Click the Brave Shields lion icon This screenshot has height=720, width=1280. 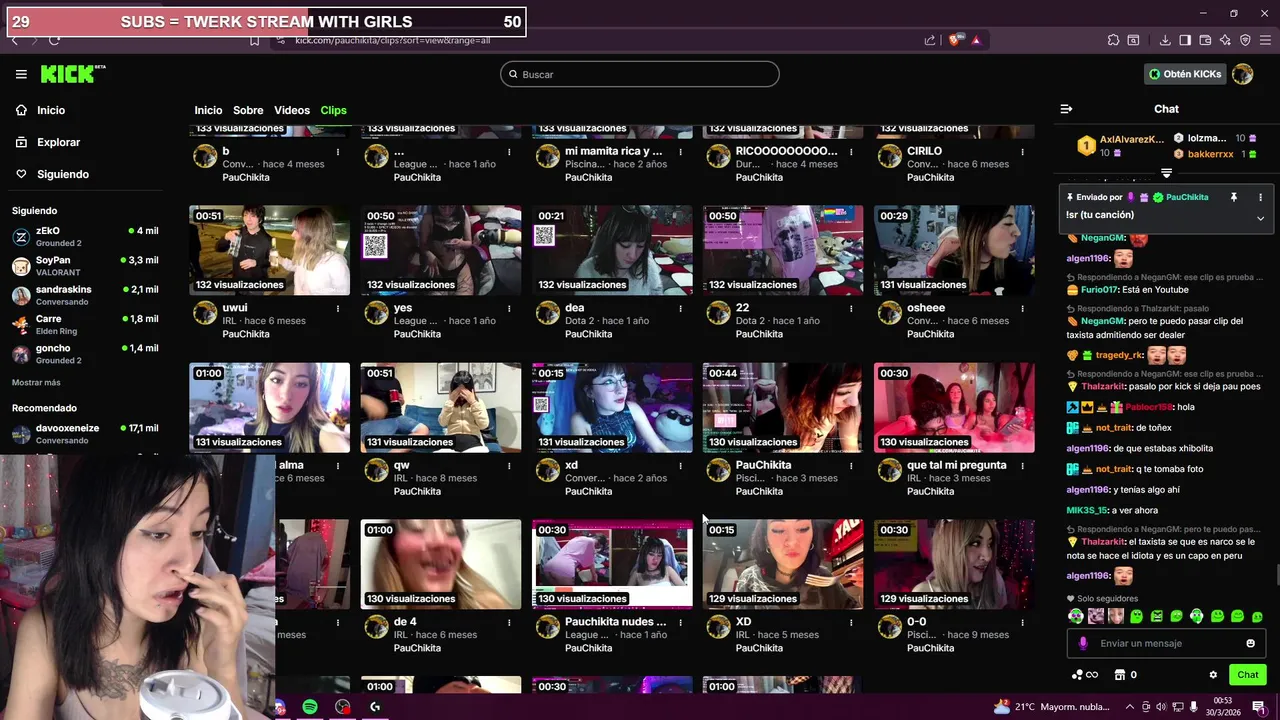click(x=955, y=40)
